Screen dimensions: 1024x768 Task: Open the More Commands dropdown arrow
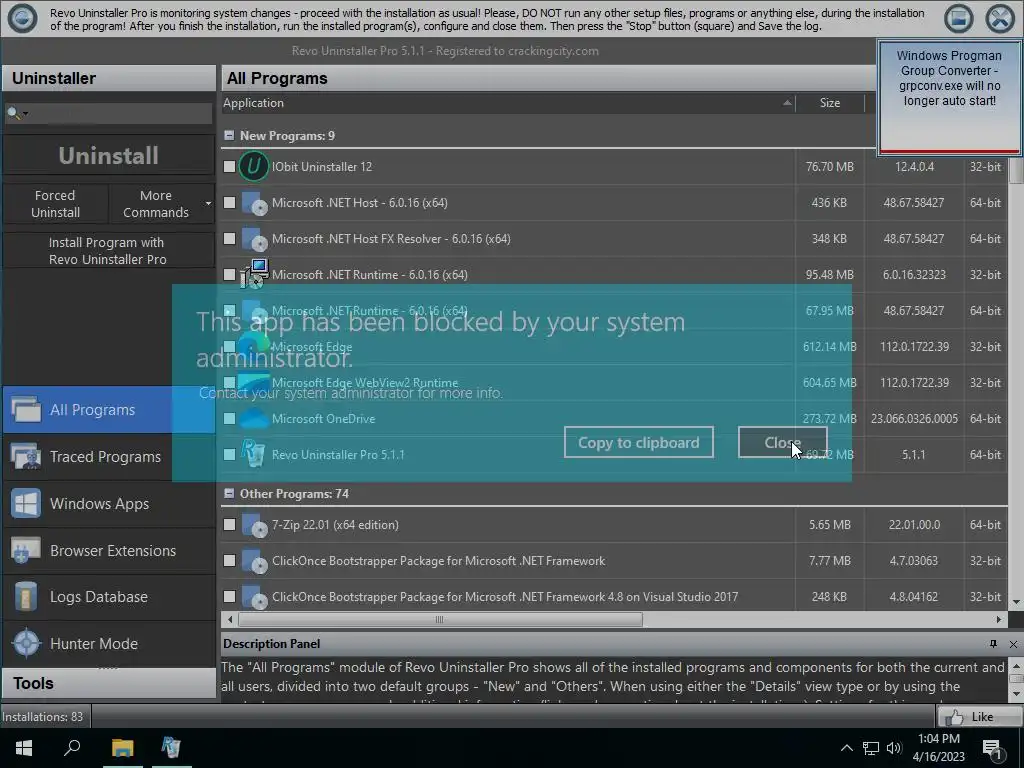[208, 204]
